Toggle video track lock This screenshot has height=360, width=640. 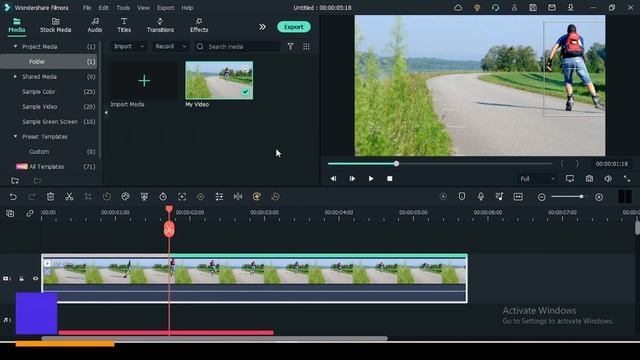[21, 279]
